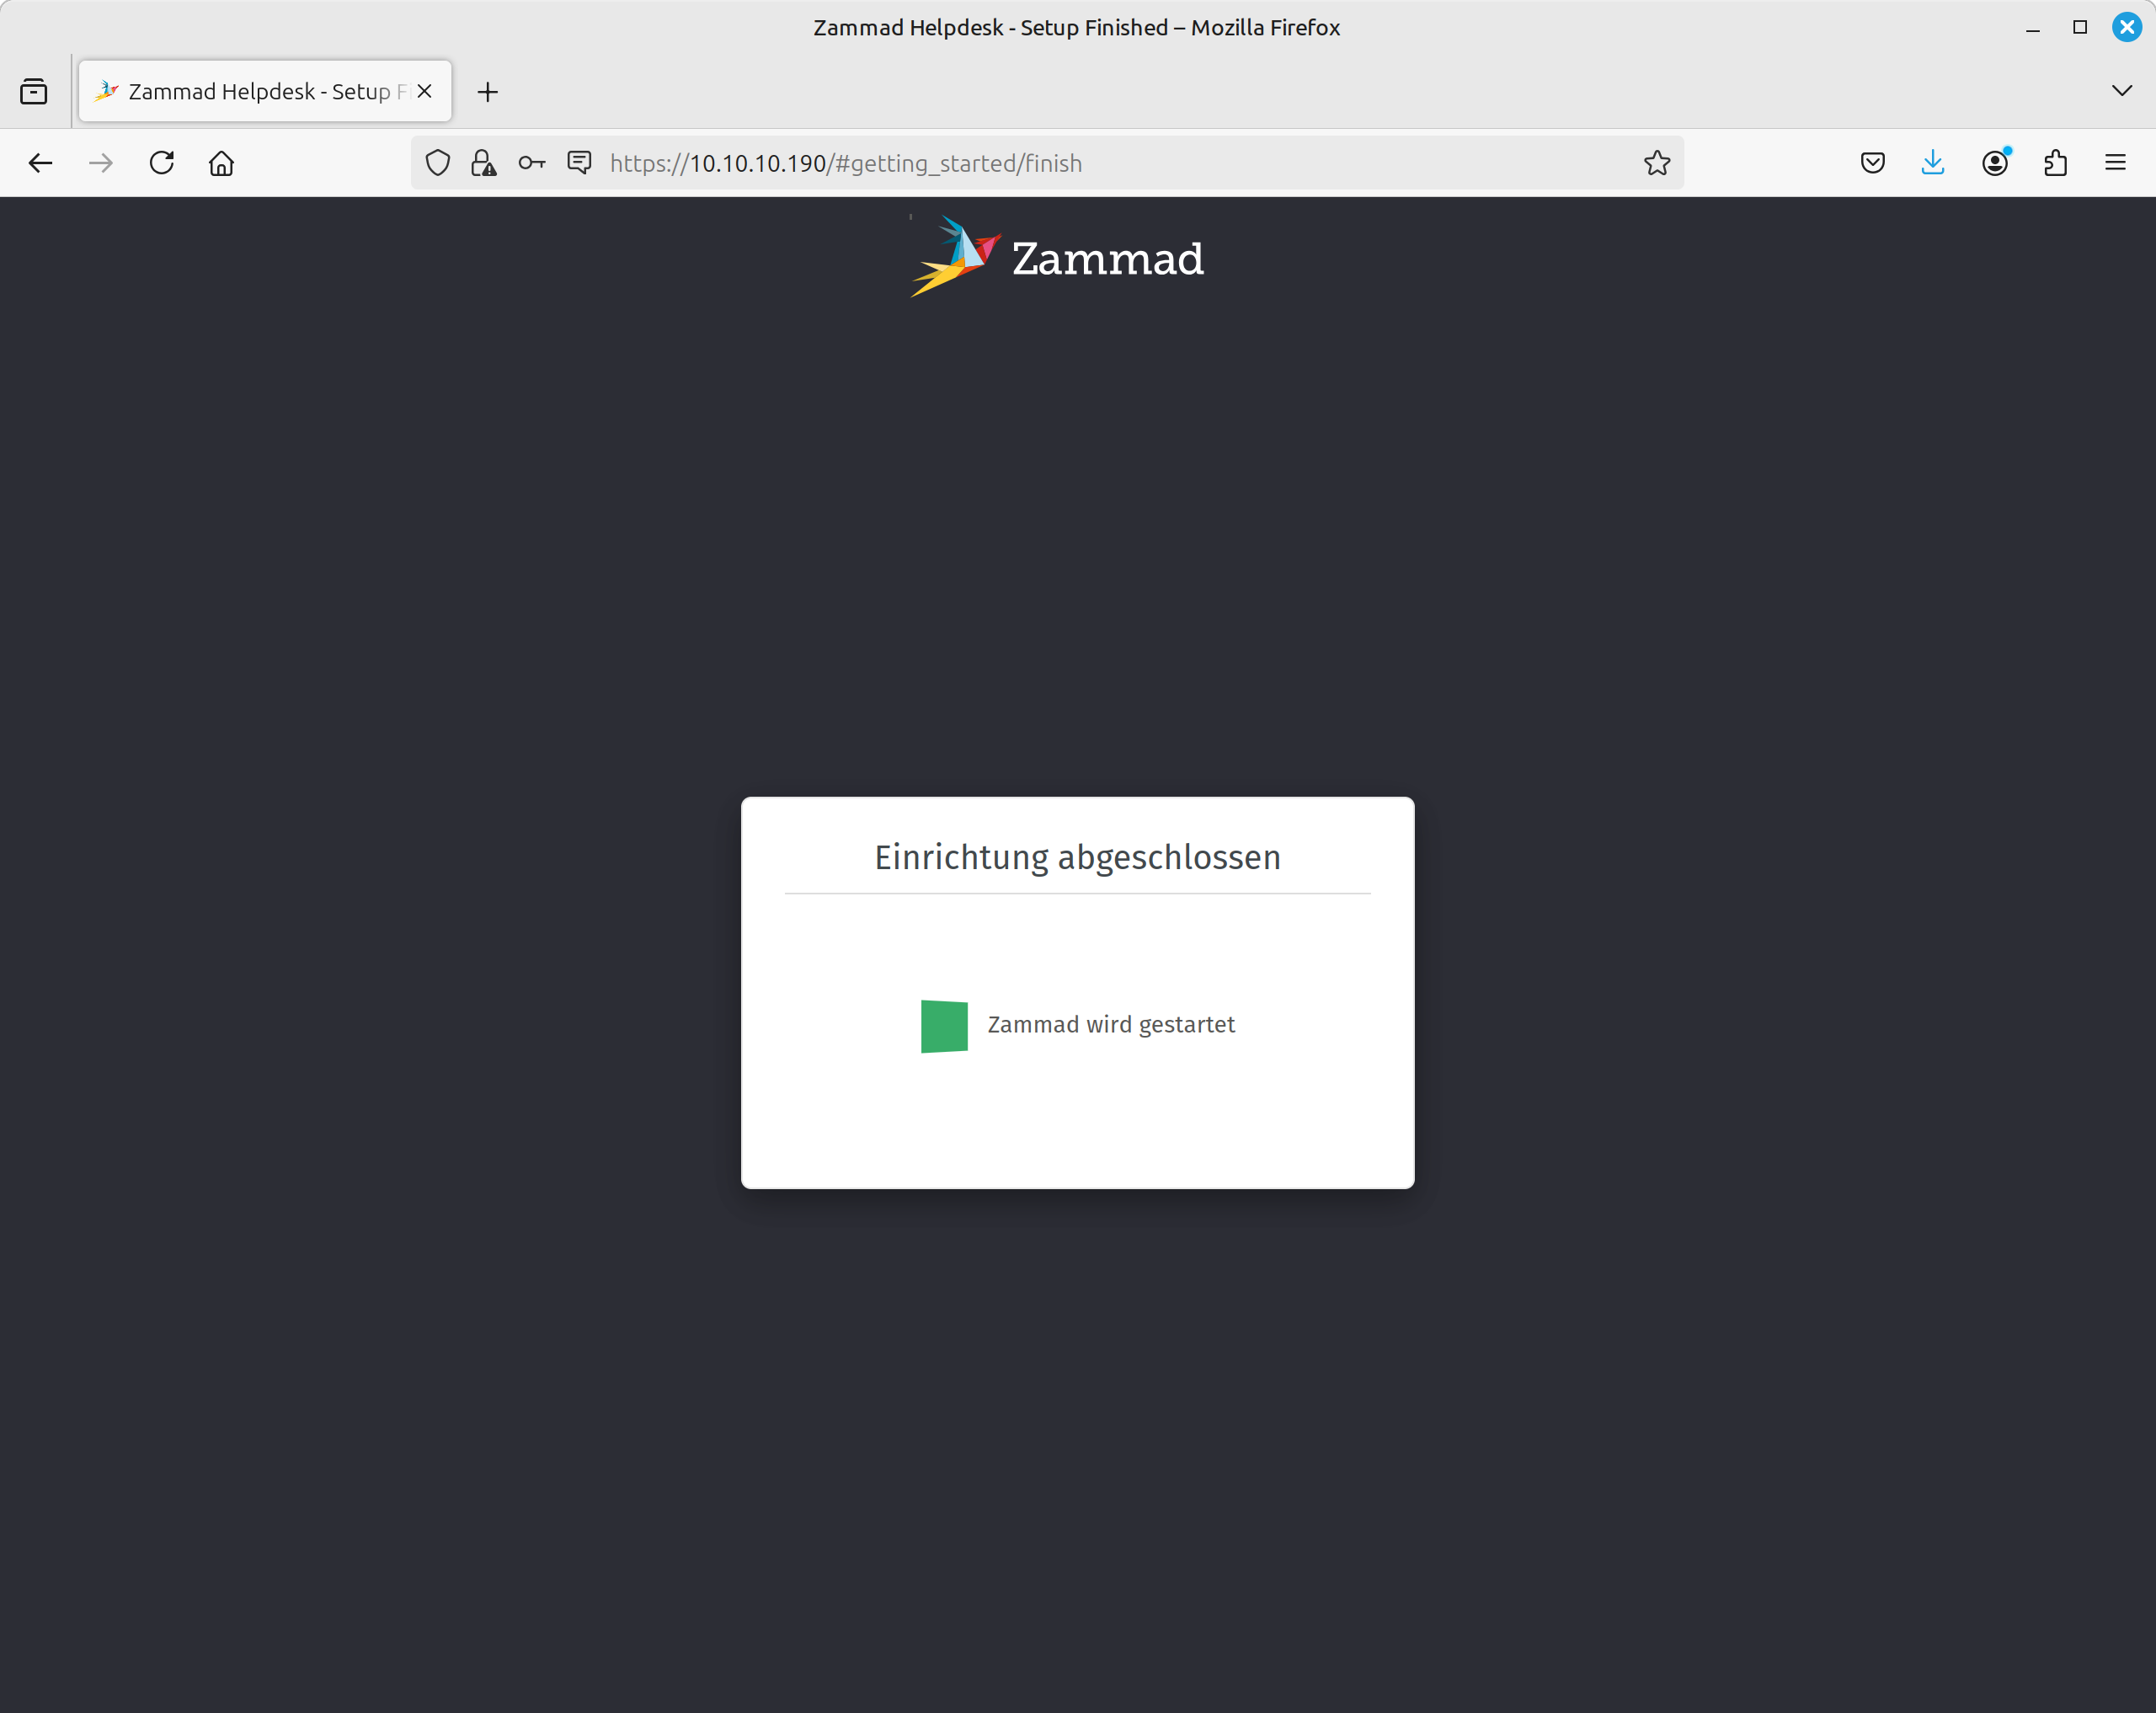Viewport: 2156px width, 1713px height.
Task: Open the Firefox application menu
Action: pyautogui.click(x=2115, y=163)
